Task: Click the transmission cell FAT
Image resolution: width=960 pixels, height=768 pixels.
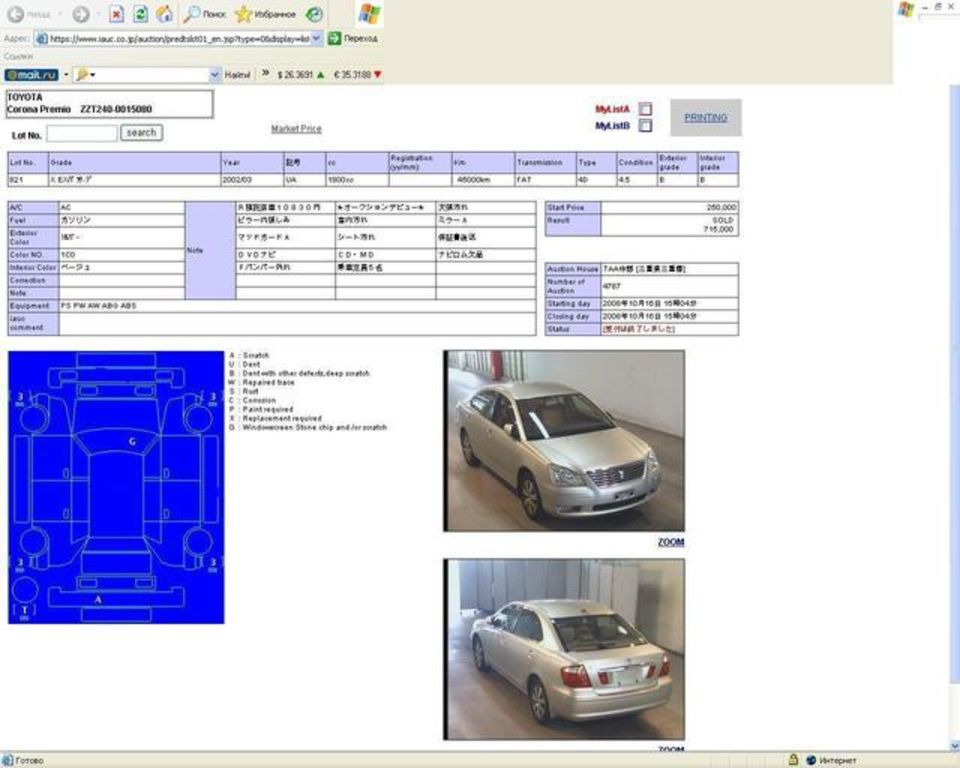Action: [546, 180]
